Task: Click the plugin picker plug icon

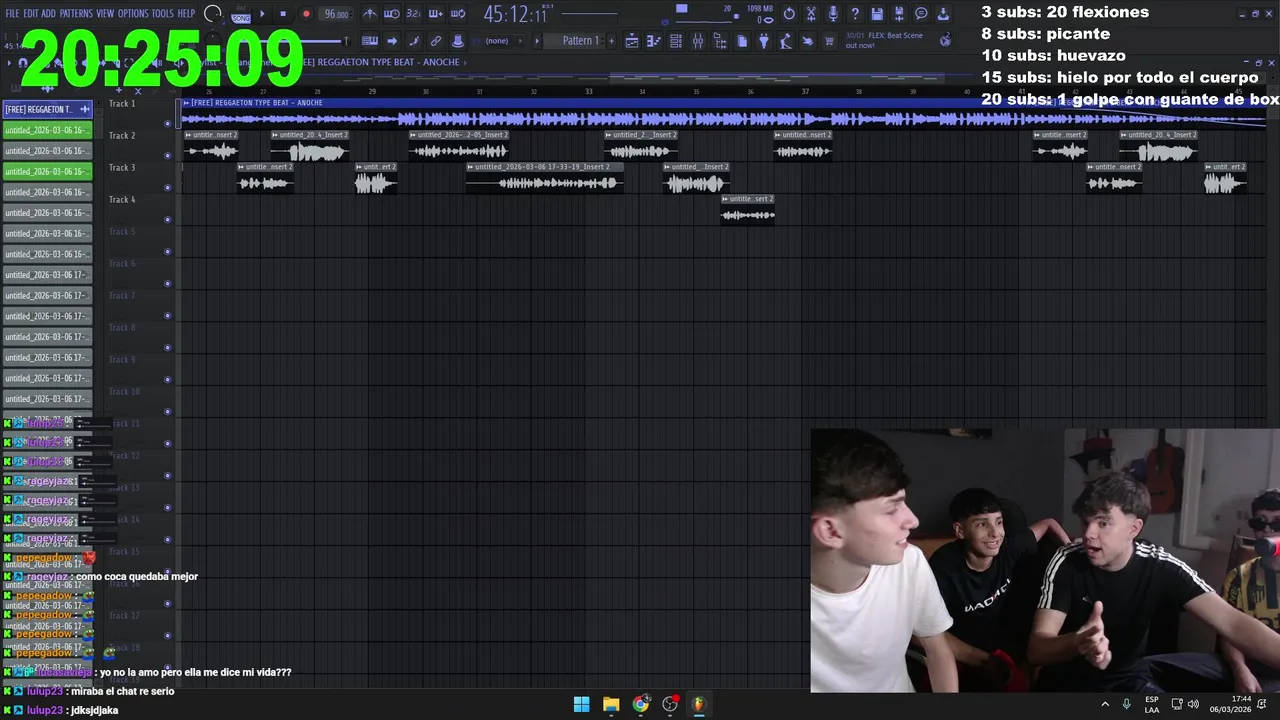Action: click(764, 41)
